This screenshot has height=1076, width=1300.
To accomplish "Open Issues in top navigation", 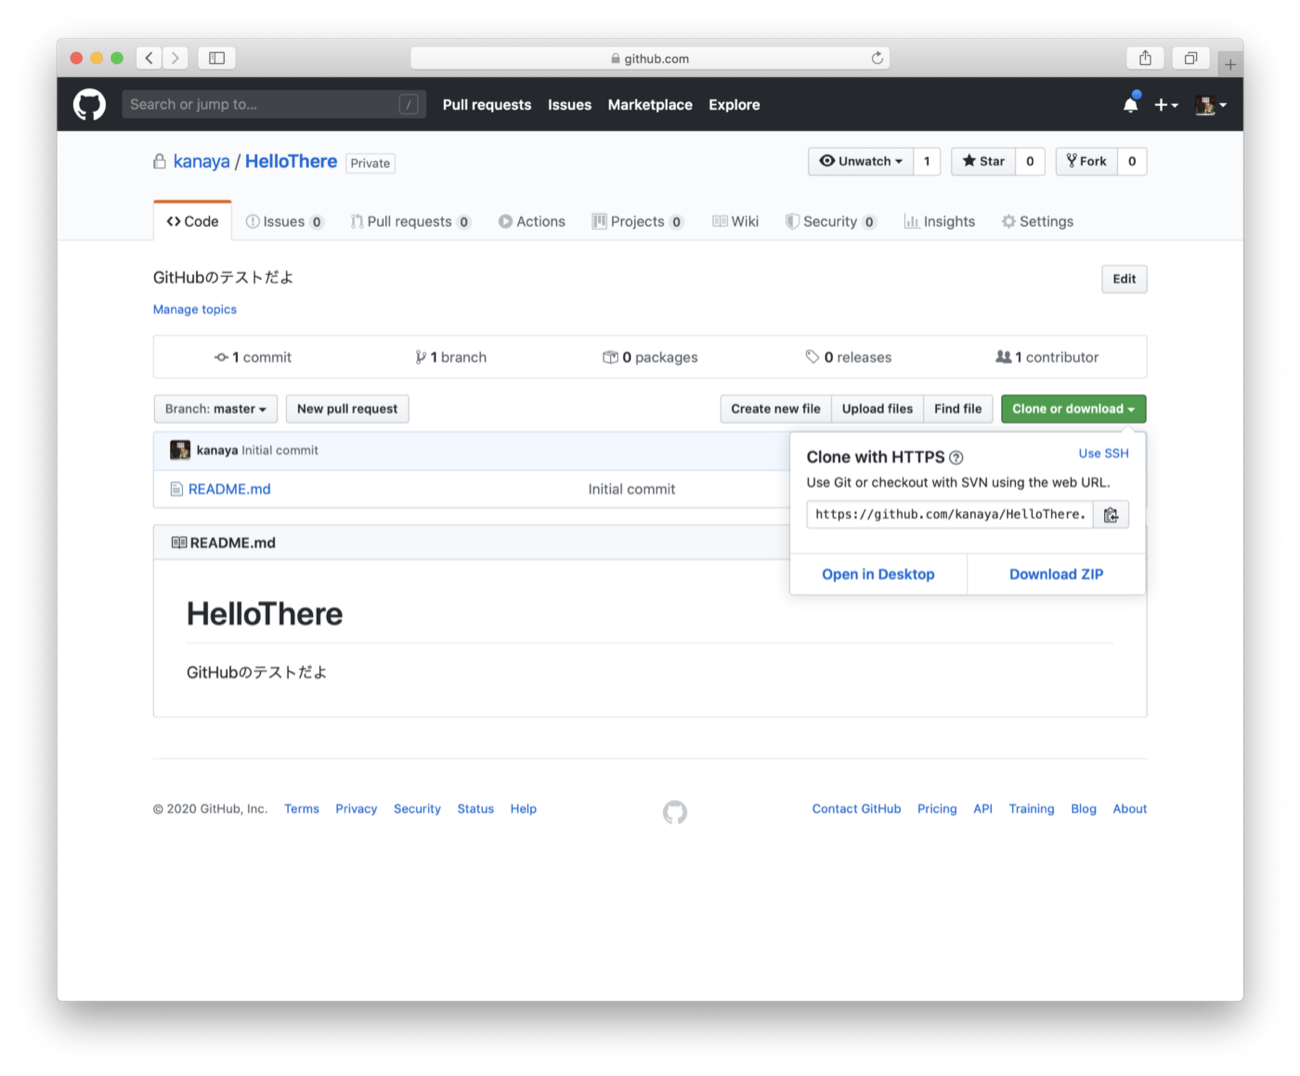I will point(569,104).
